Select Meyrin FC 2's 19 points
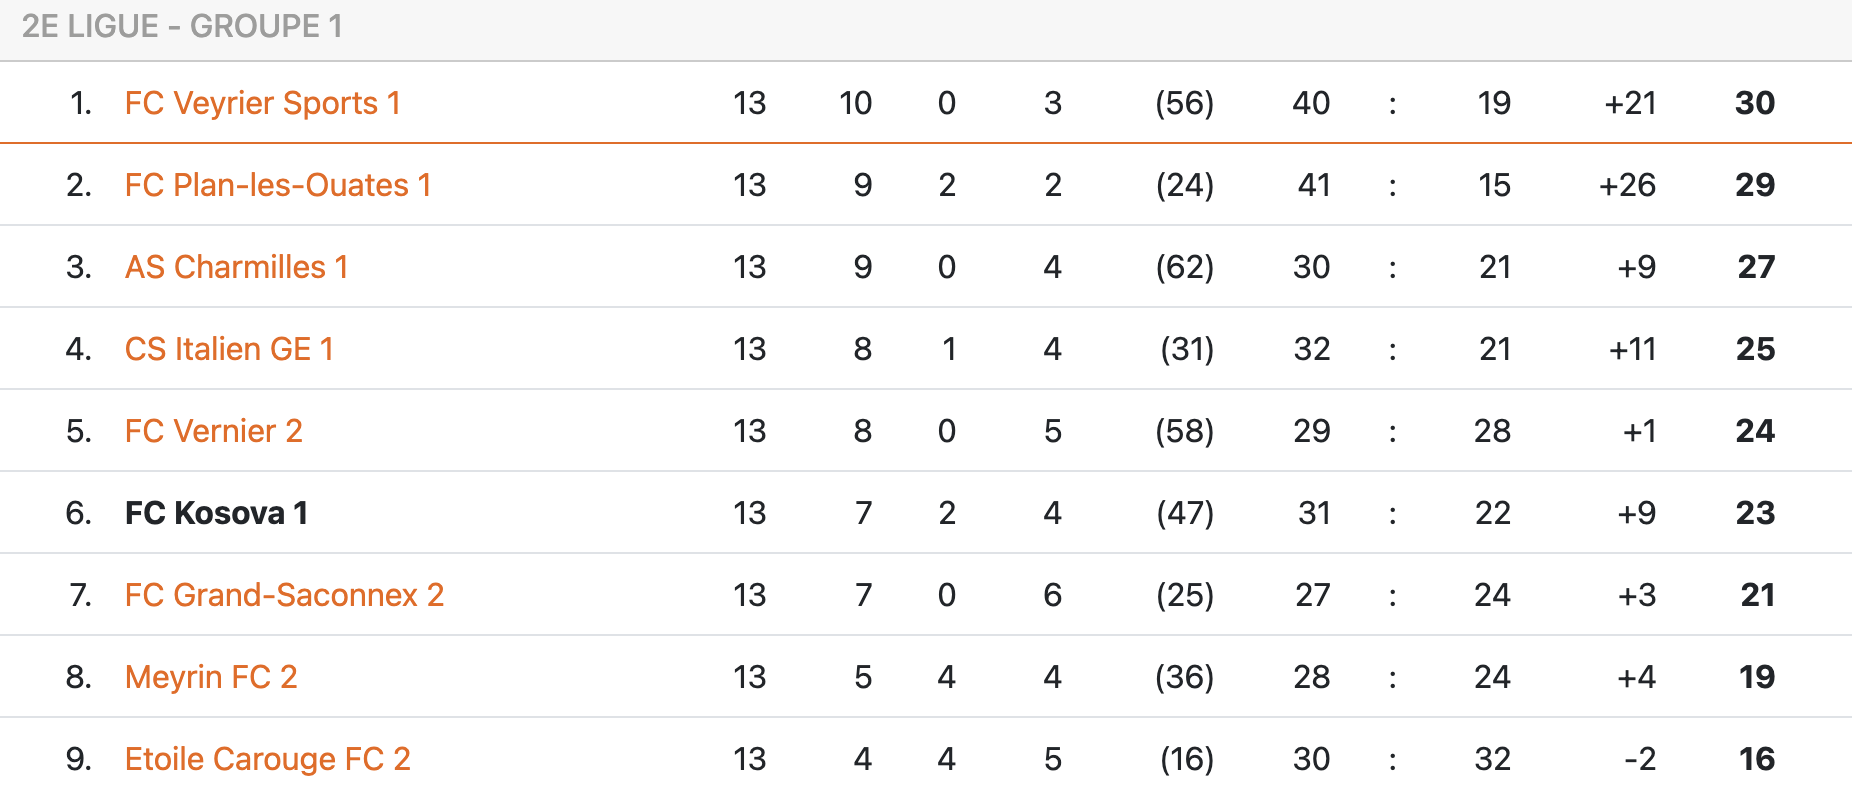This screenshot has width=1852, height=794. point(1756,677)
